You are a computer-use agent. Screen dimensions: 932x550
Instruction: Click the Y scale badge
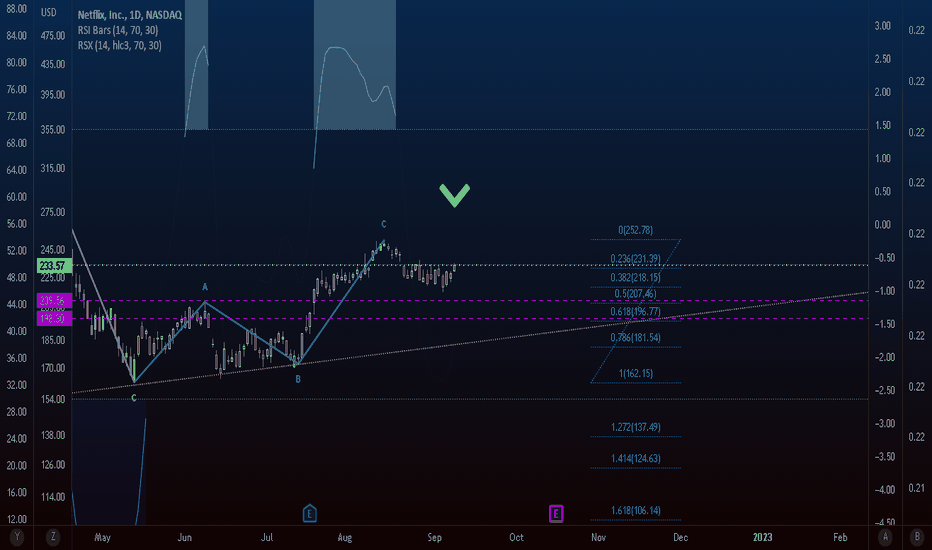click(17, 537)
